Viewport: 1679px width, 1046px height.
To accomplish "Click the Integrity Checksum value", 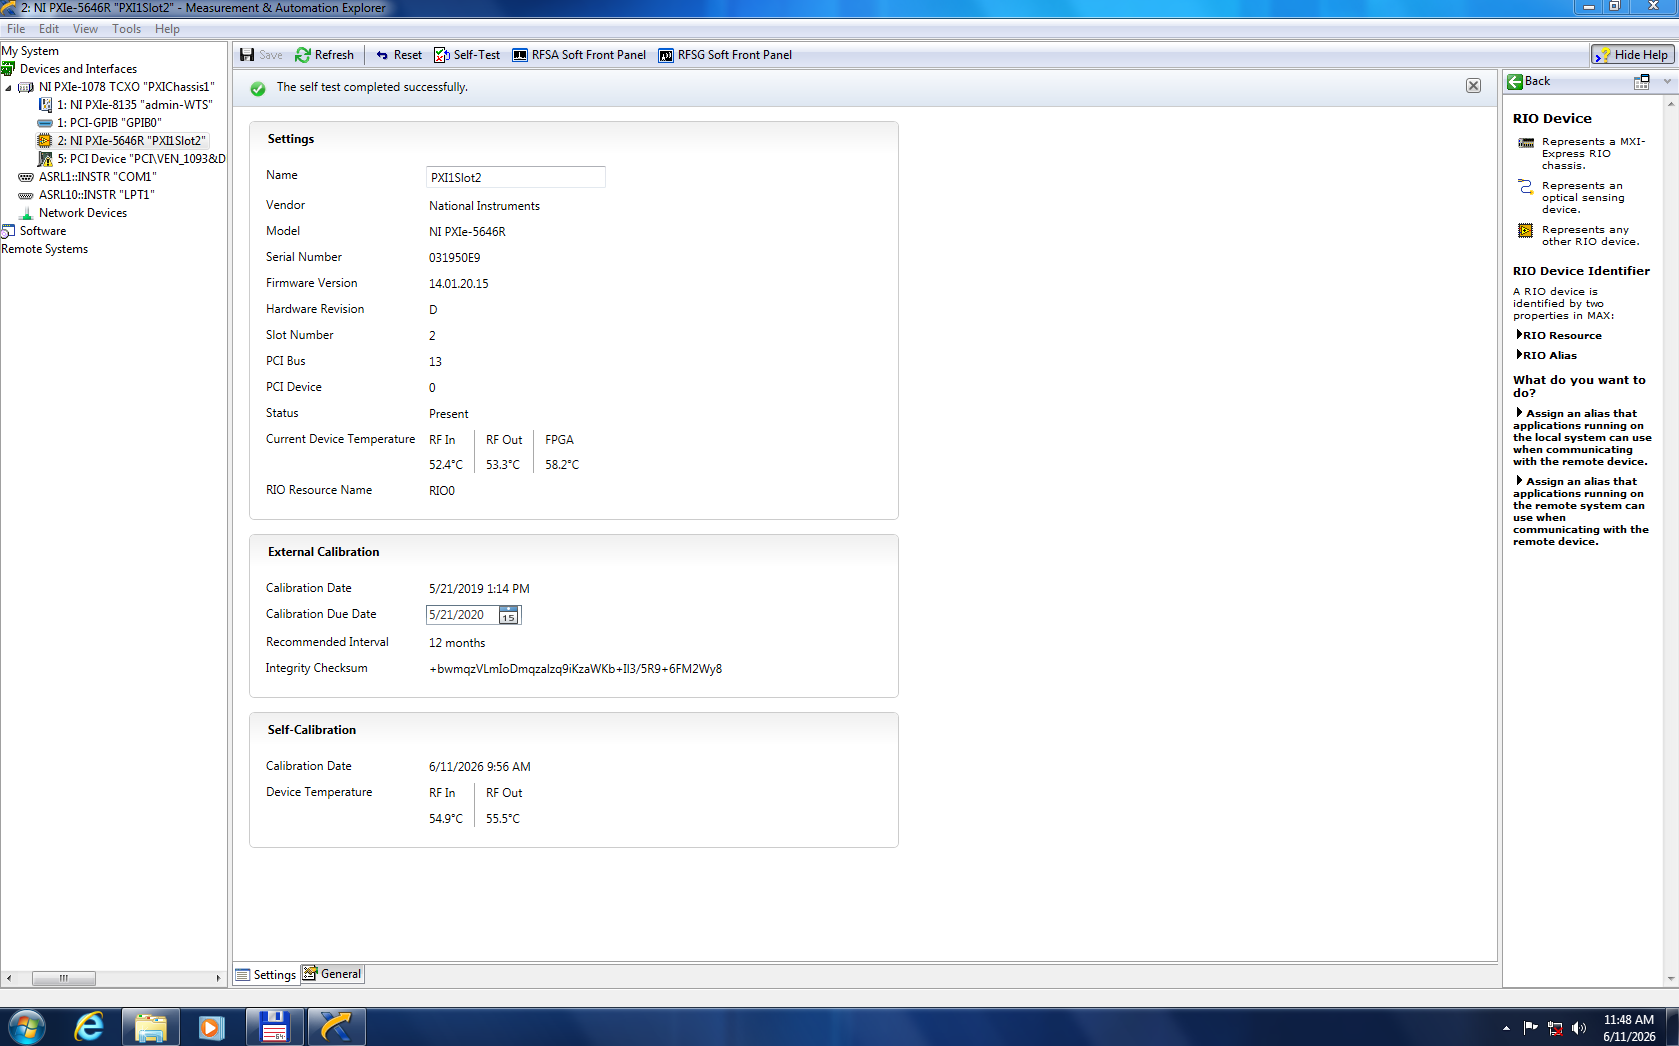I will click(575, 669).
